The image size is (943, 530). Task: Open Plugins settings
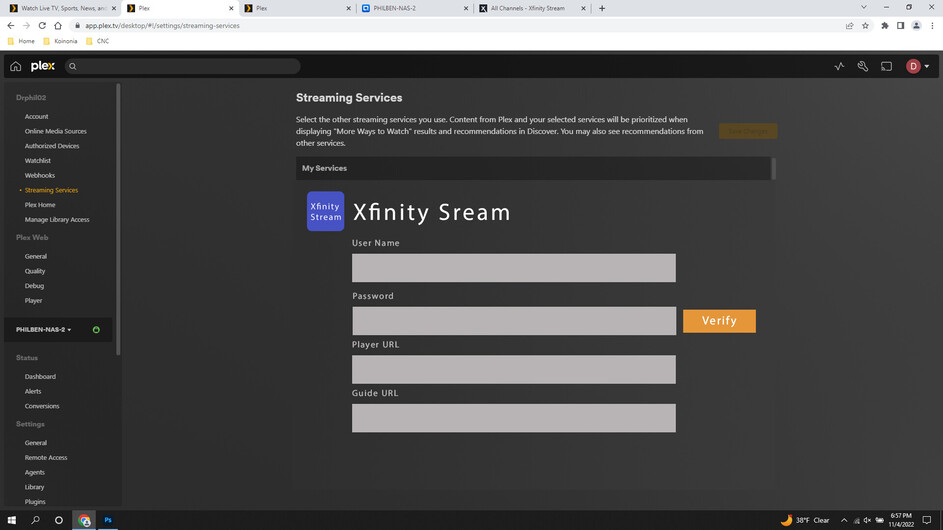coord(35,502)
